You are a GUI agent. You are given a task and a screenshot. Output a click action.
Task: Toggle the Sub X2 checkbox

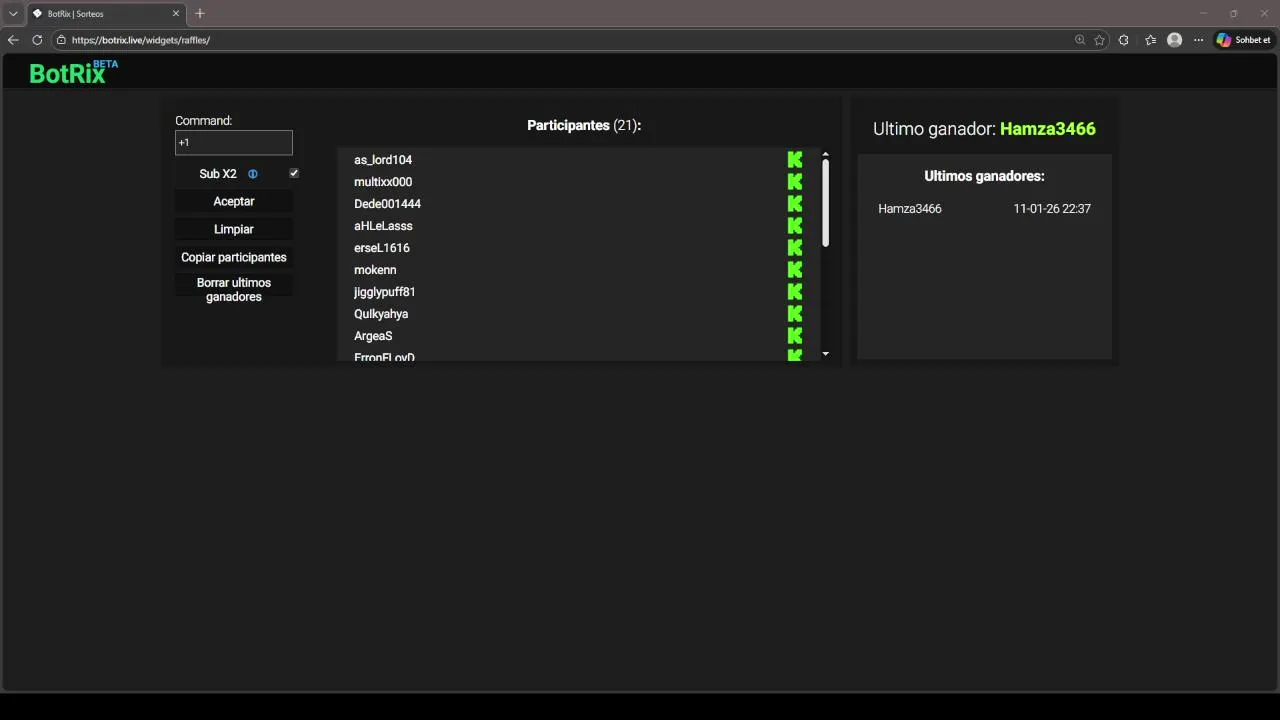point(294,173)
